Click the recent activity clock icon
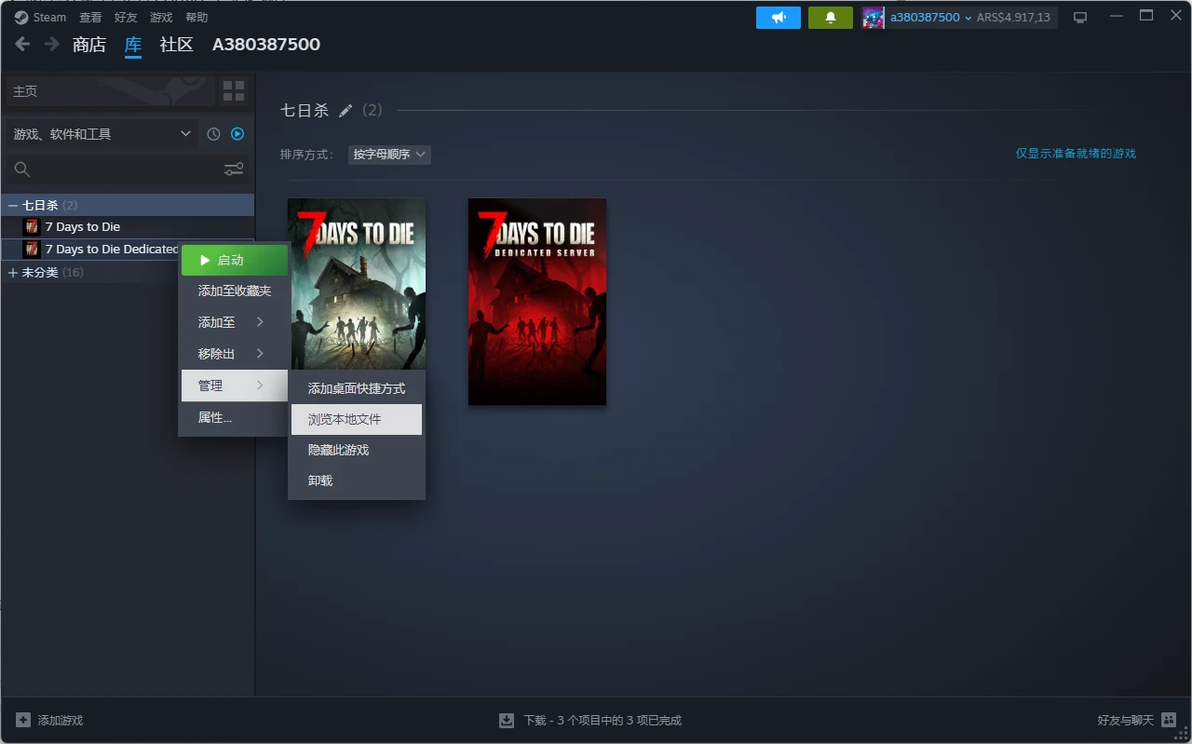This screenshot has width=1192, height=744. click(x=214, y=134)
